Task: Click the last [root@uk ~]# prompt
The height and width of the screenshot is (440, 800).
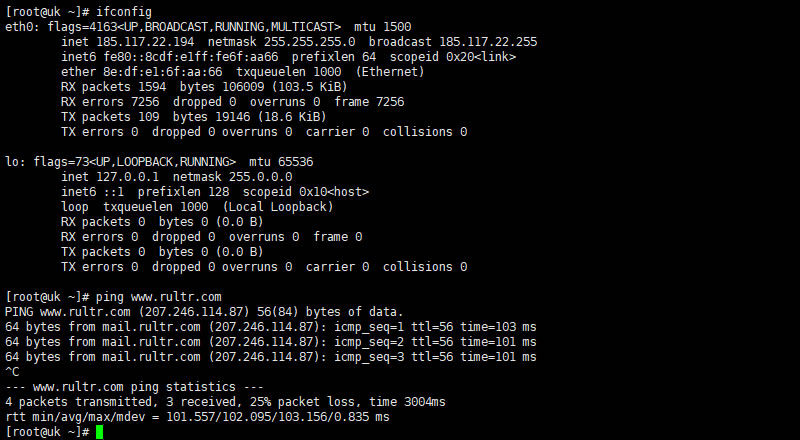Action: [47, 432]
